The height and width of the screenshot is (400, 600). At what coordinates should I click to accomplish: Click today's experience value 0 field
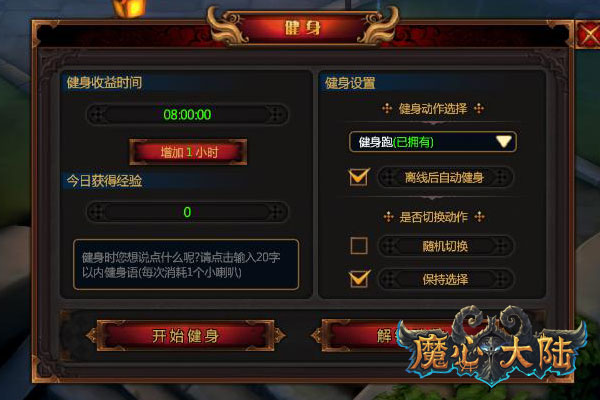pyautogui.click(x=187, y=212)
